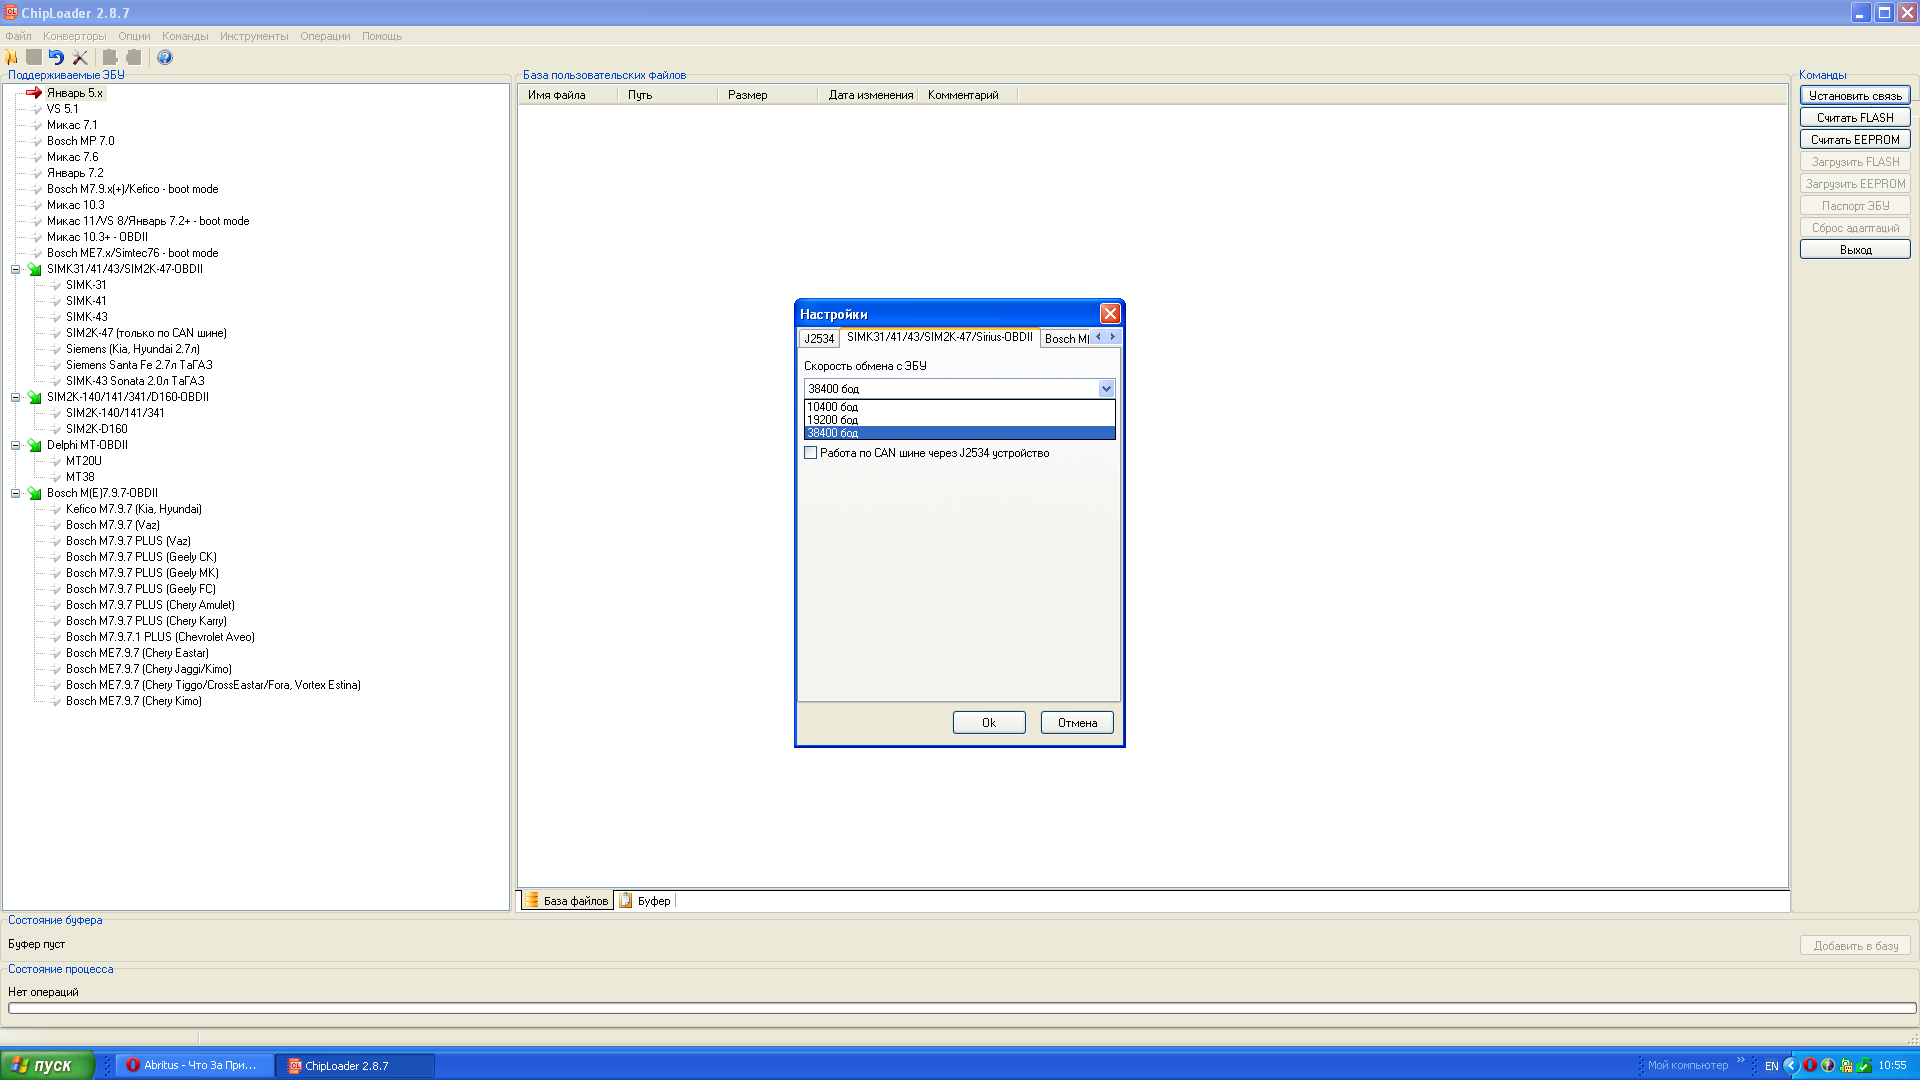This screenshot has height=1080, width=1920.
Task: Switch to the J2534 settings tab
Action: 819,339
